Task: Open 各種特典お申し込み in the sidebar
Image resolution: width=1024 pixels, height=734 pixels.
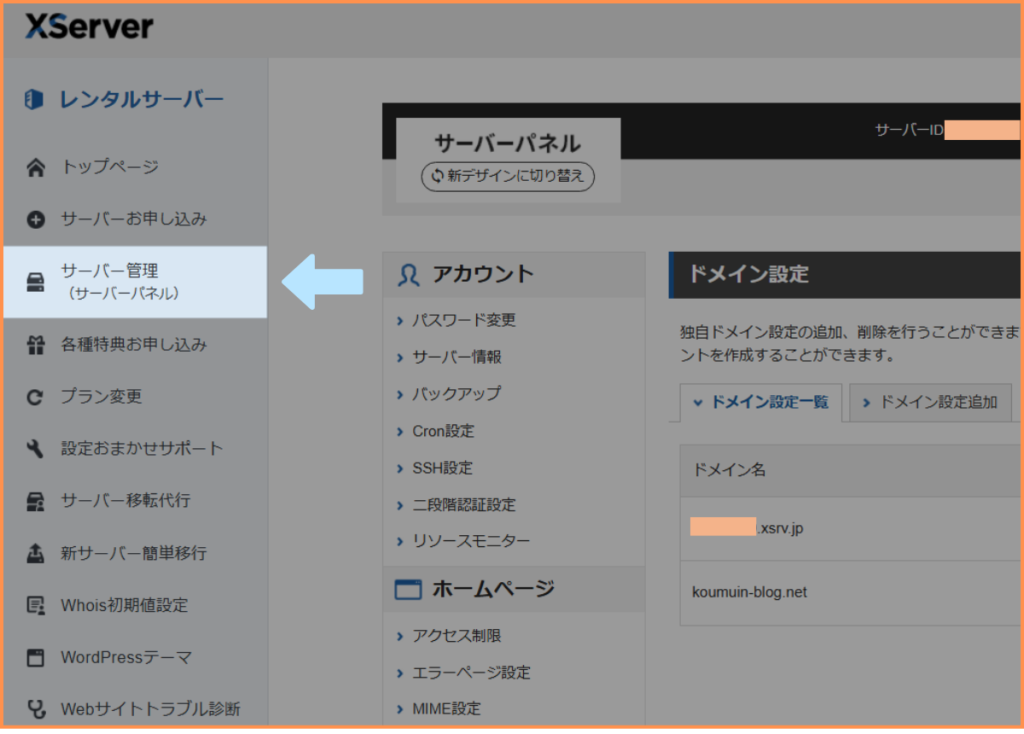Action: [x=135, y=345]
